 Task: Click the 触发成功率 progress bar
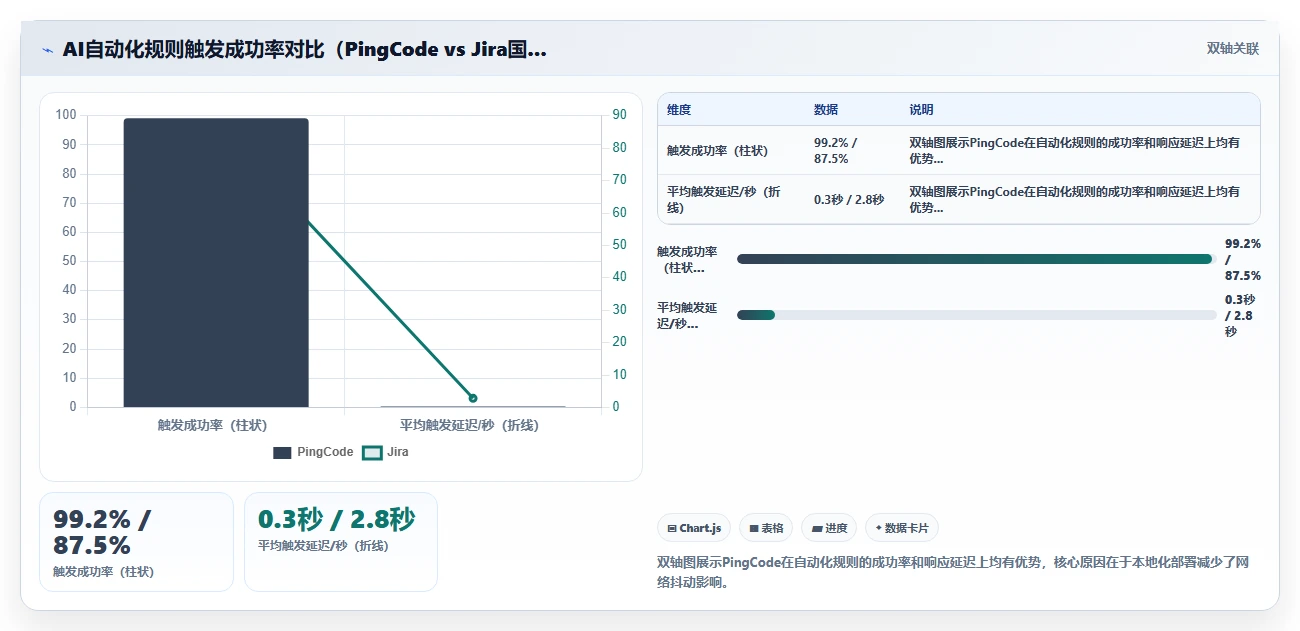[976, 259]
